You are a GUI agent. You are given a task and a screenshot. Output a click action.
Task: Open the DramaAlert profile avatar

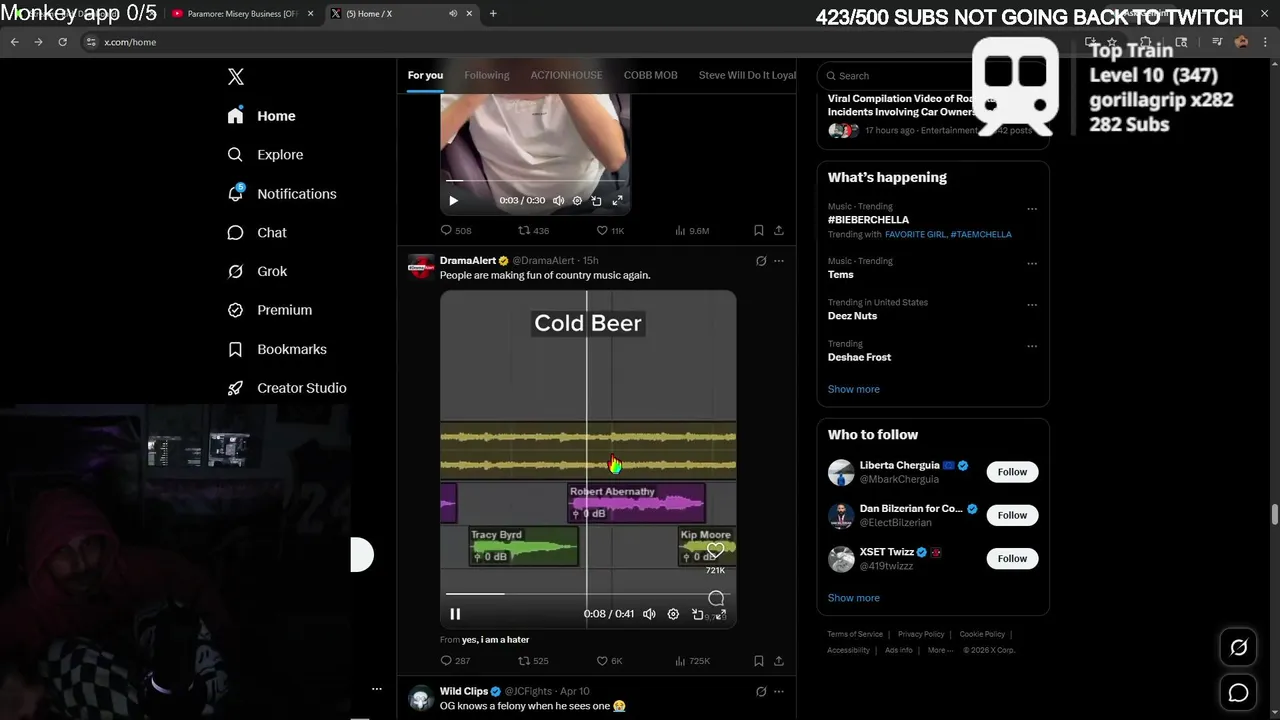pyautogui.click(x=421, y=266)
